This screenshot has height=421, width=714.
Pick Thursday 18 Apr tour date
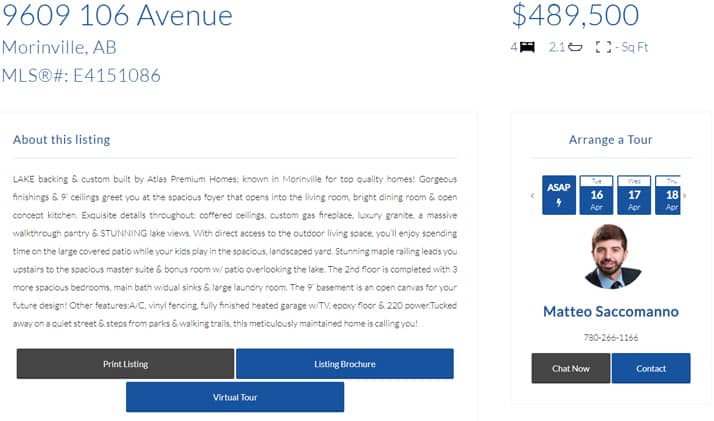pyautogui.click(x=668, y=195)
